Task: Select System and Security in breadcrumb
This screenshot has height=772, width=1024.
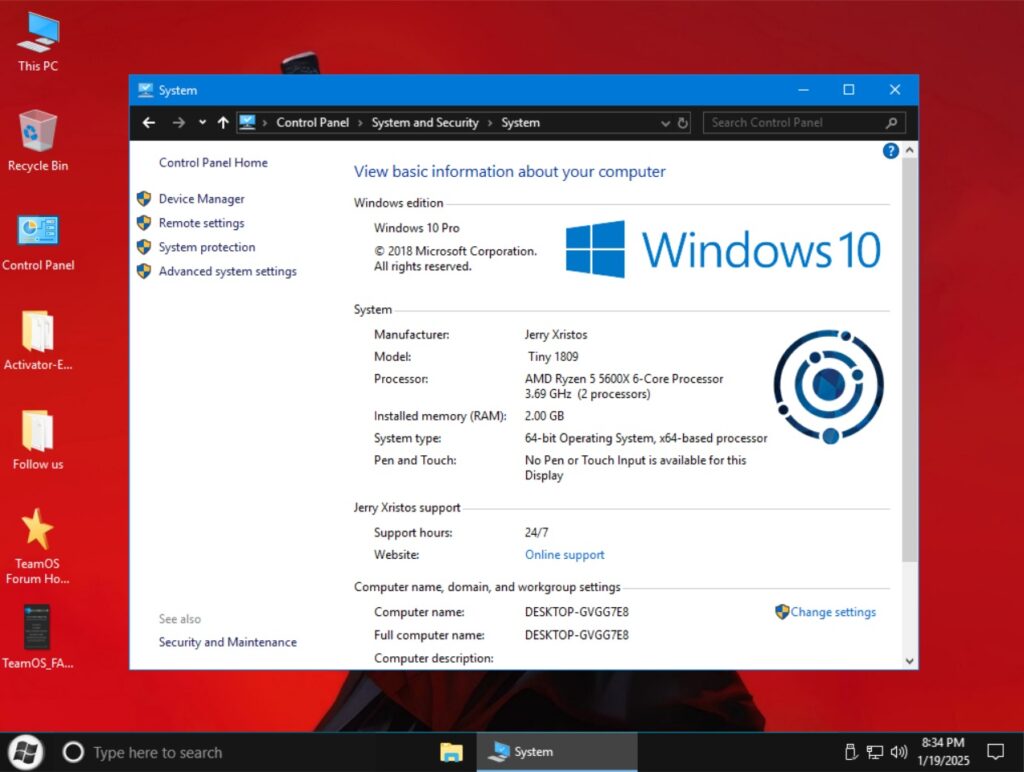Action: pyautogui.click(x=425, y=123)
